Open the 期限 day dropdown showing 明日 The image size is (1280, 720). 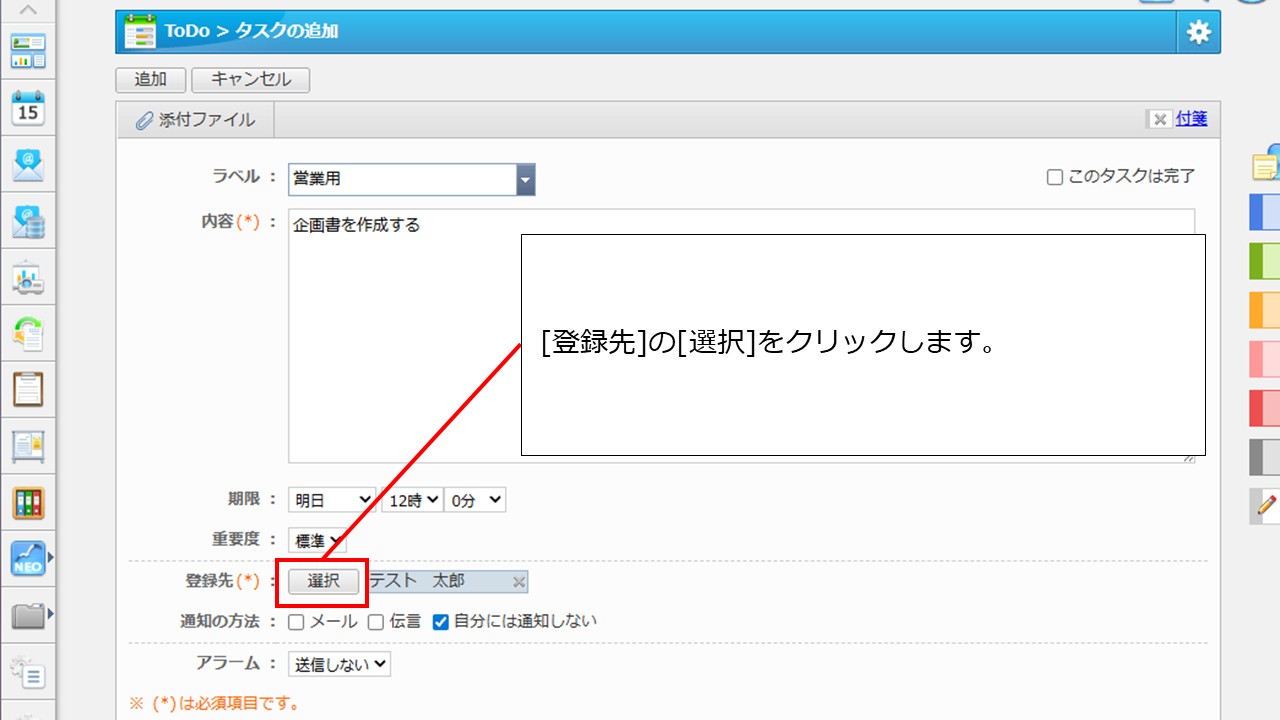(332, 500)
